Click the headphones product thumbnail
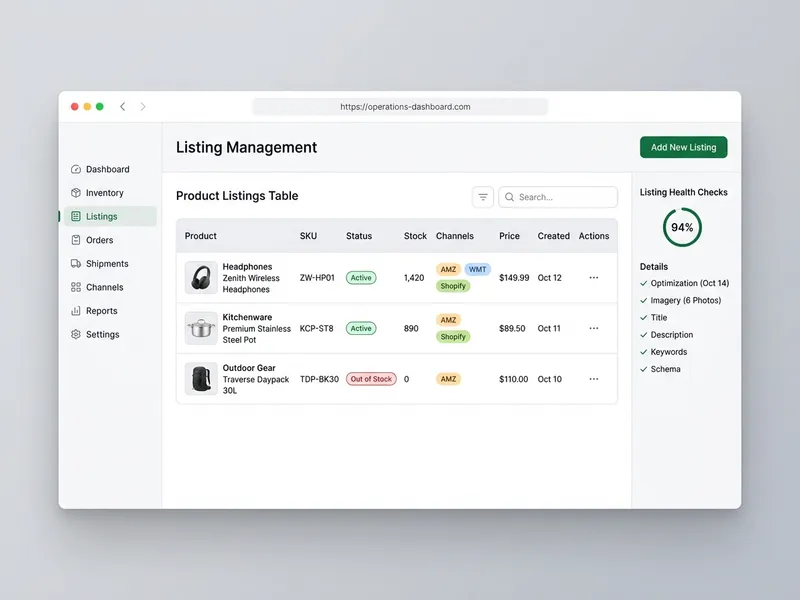800x600 pixels. click(201, 278)
